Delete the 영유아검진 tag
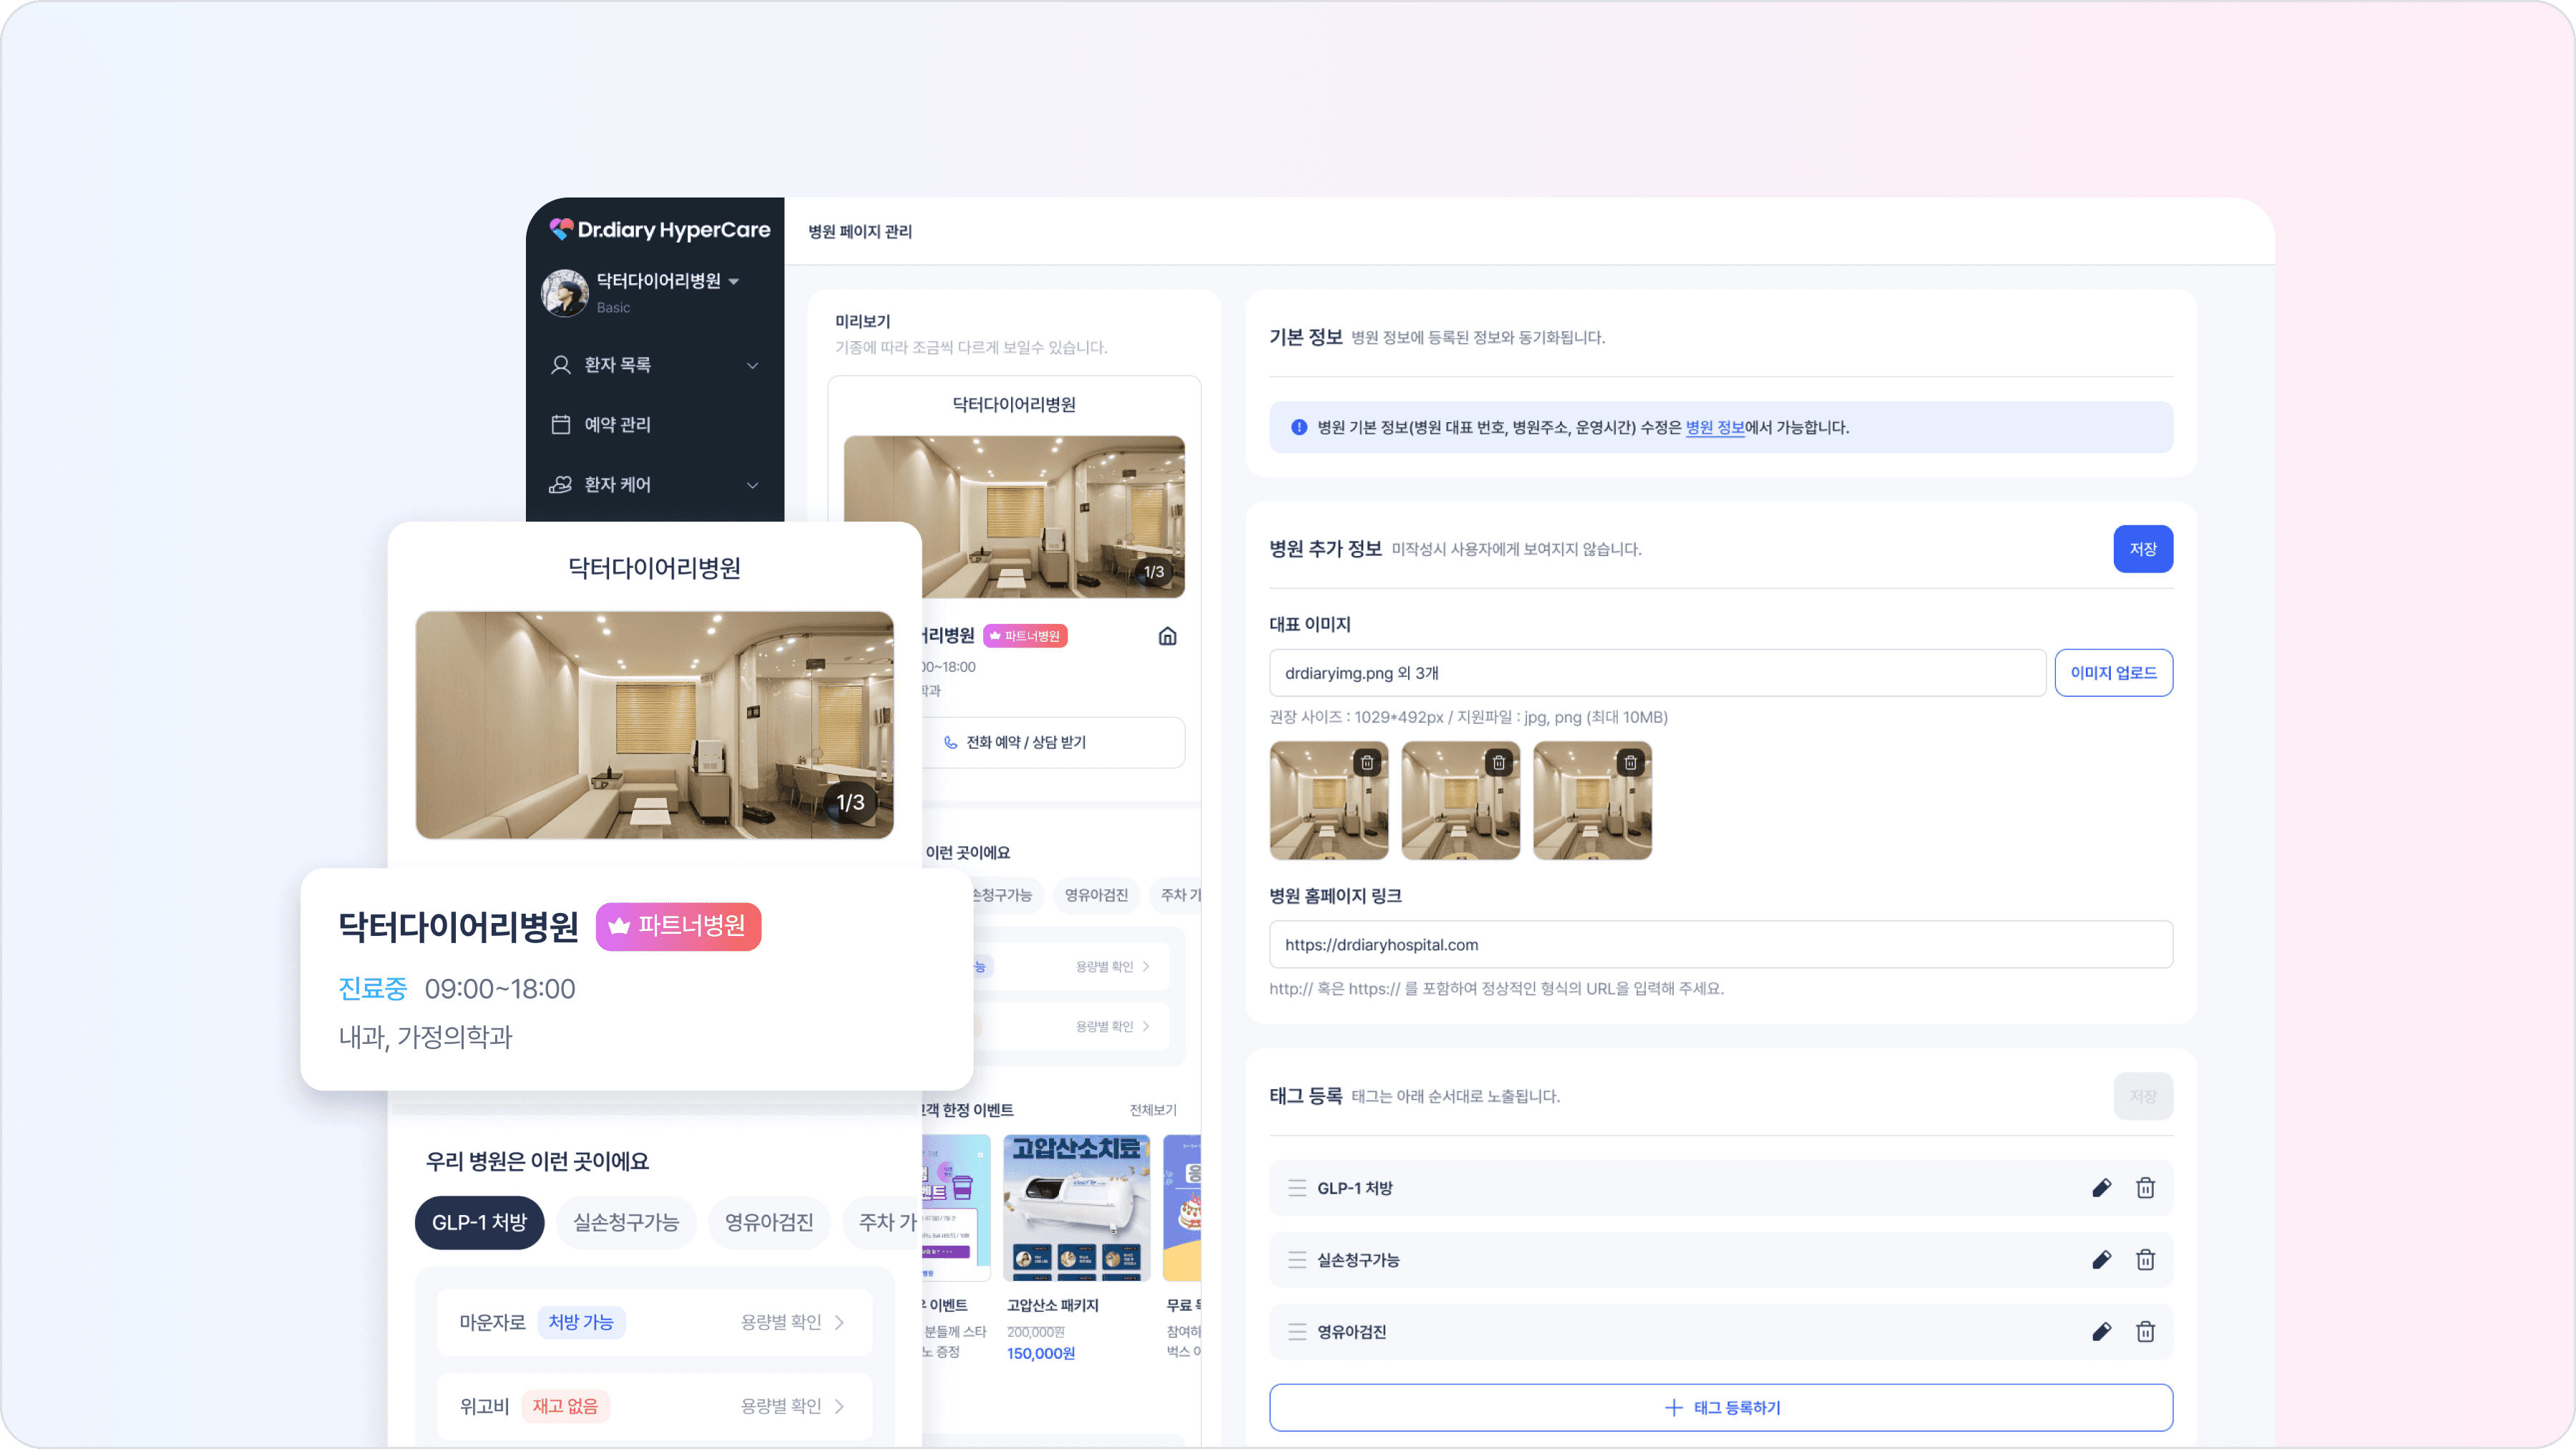The height and width of the screenshot is (1449, 2576). click(x=2145, y=1332)
